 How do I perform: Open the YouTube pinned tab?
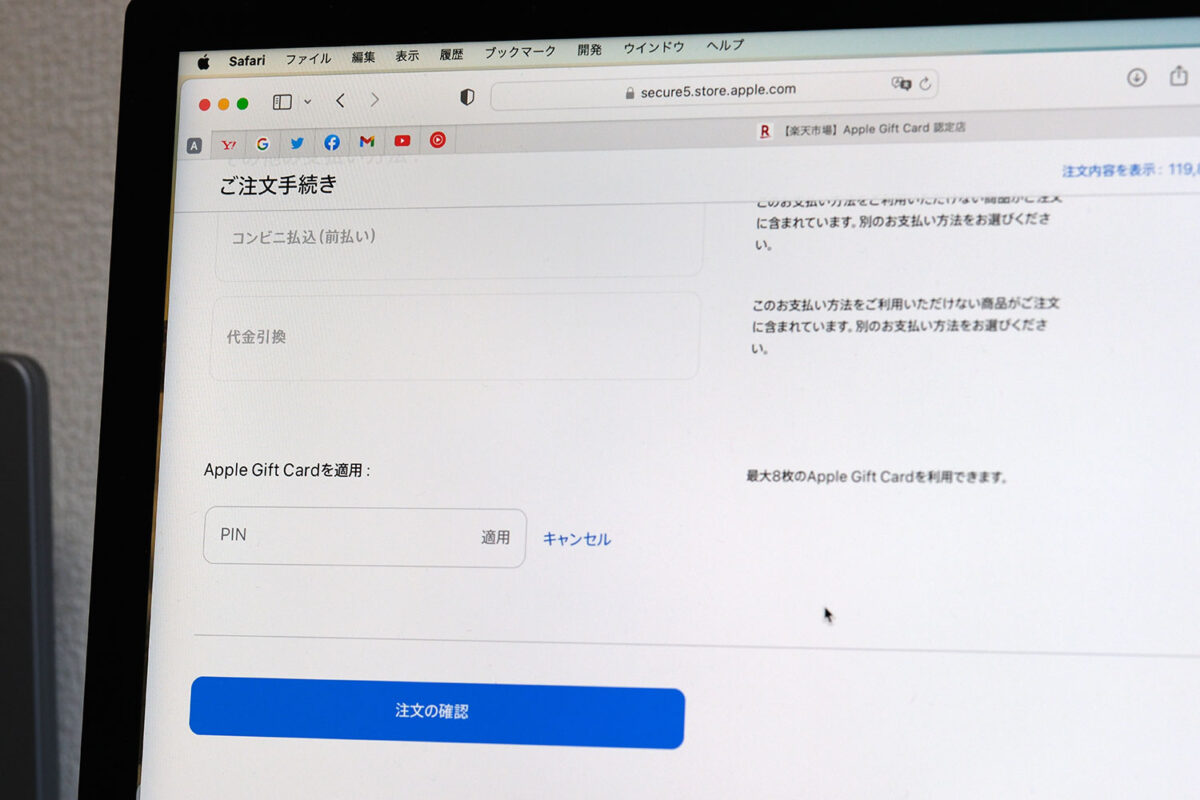pos(402,140)
